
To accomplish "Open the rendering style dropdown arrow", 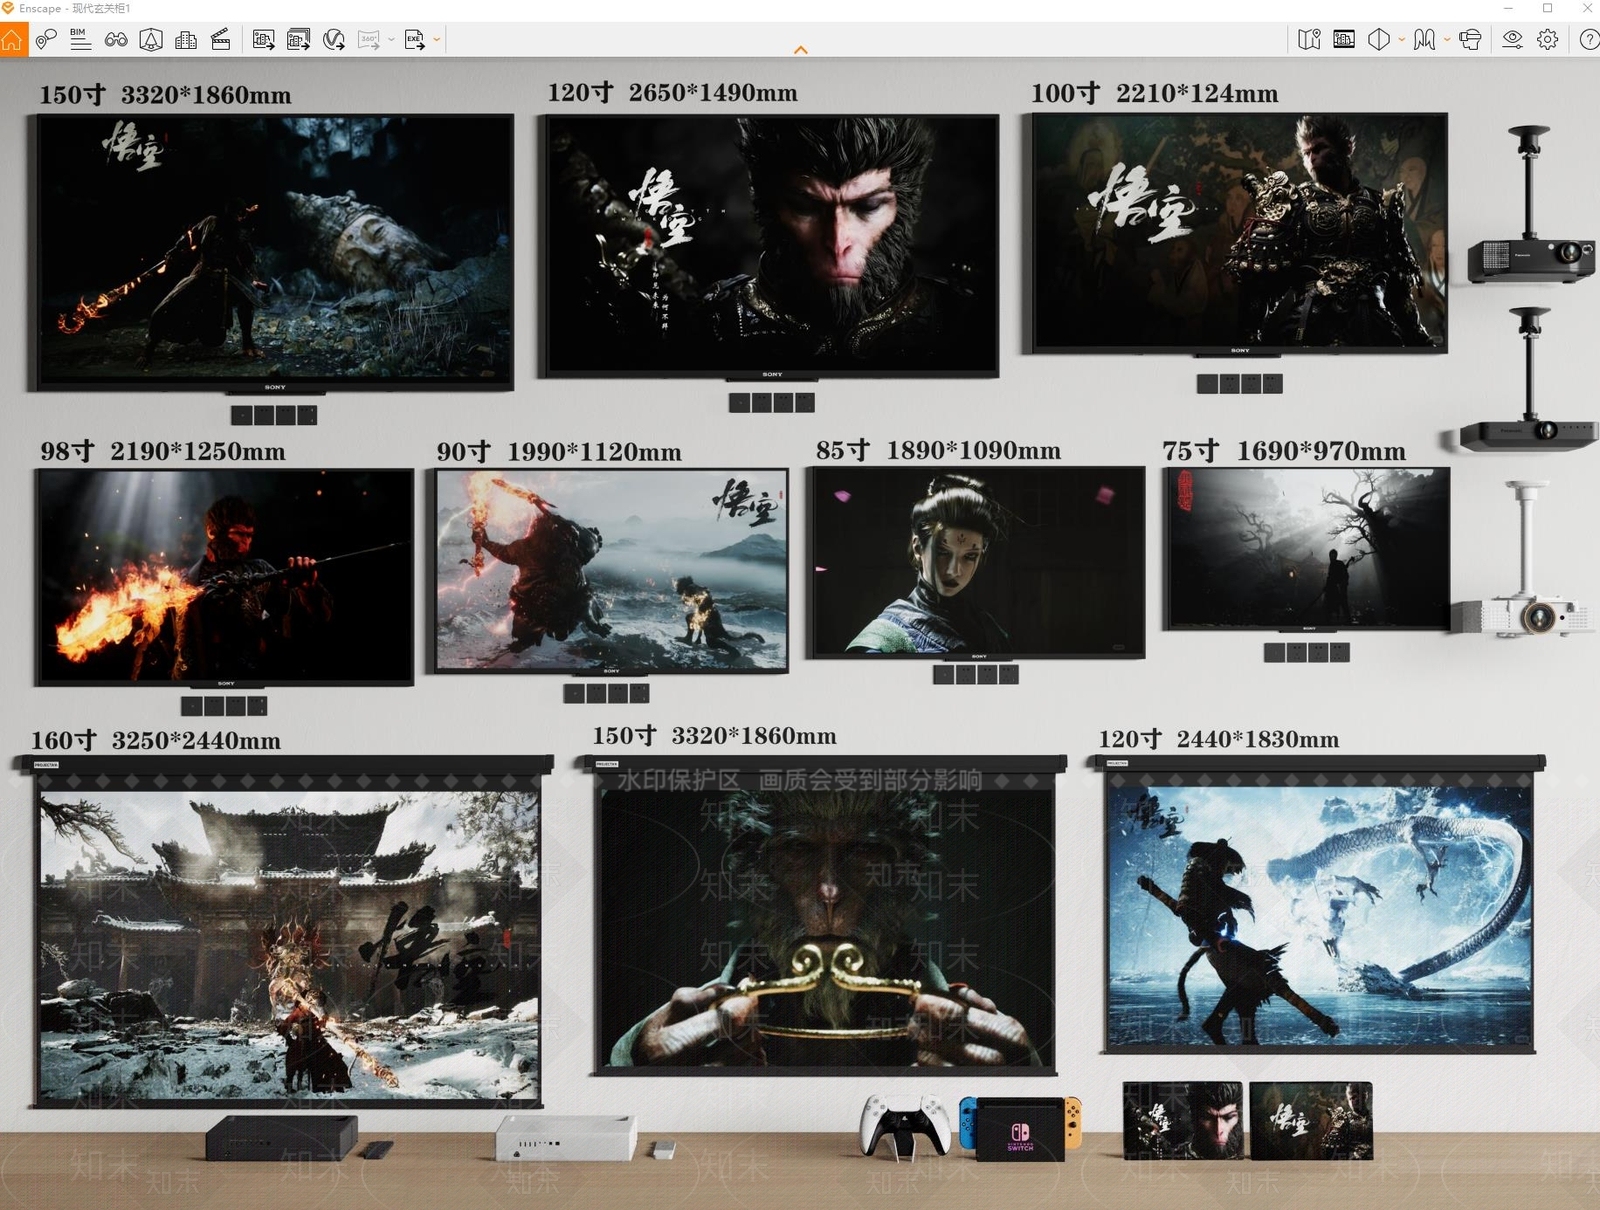I will [x=1402, y=40].
